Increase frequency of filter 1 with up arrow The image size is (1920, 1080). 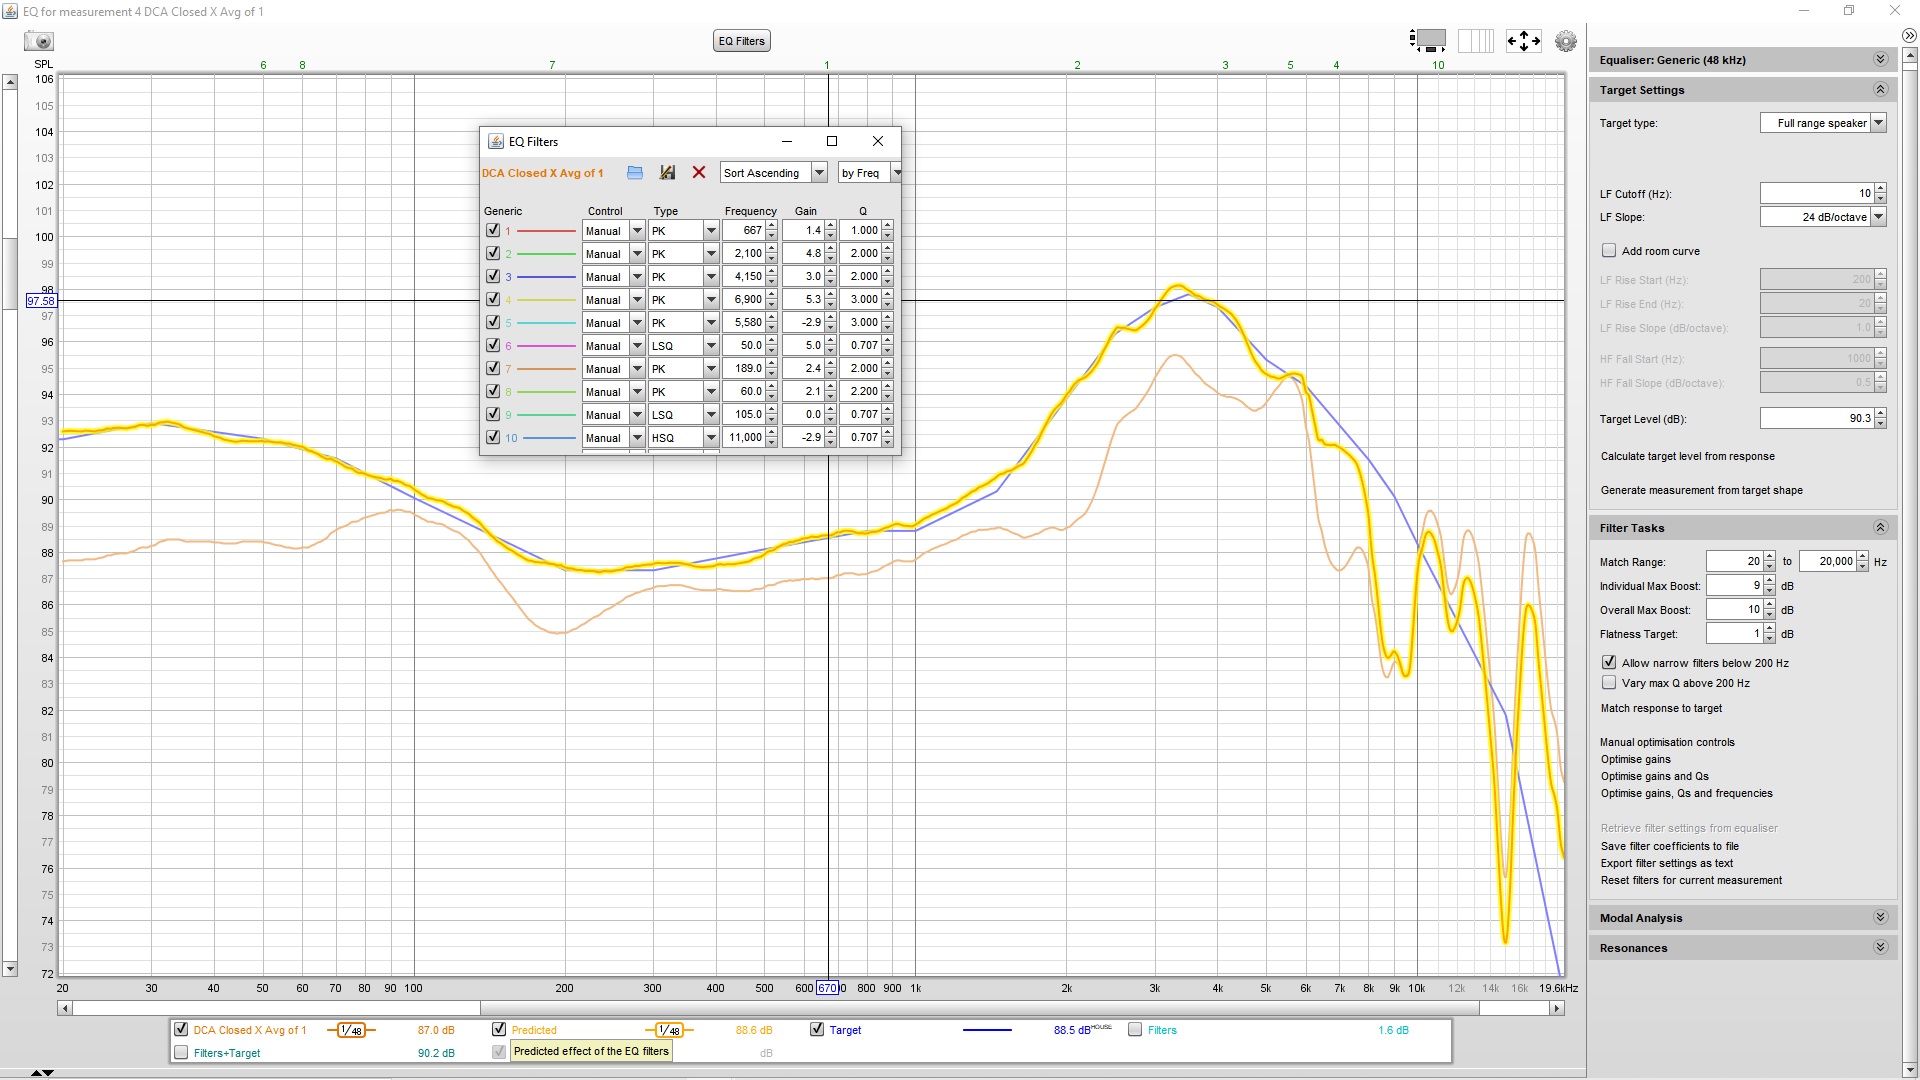pos(772,226)
